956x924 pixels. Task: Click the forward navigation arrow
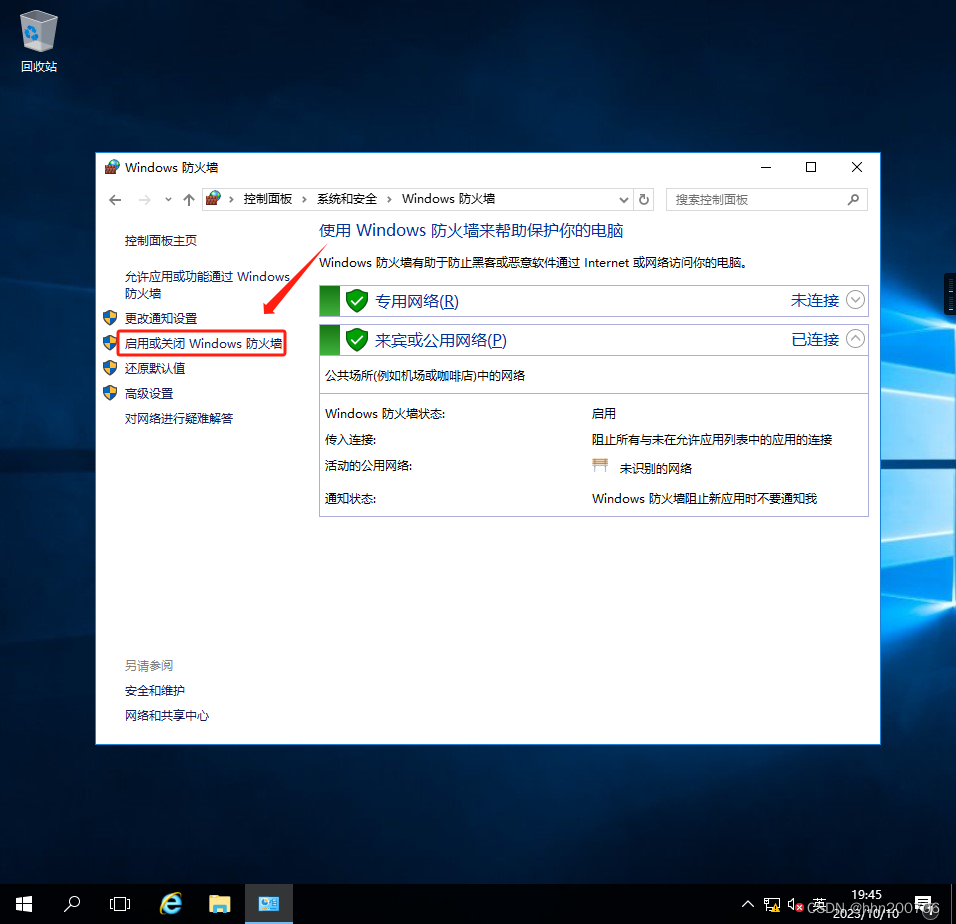click(x=144, y=200)
